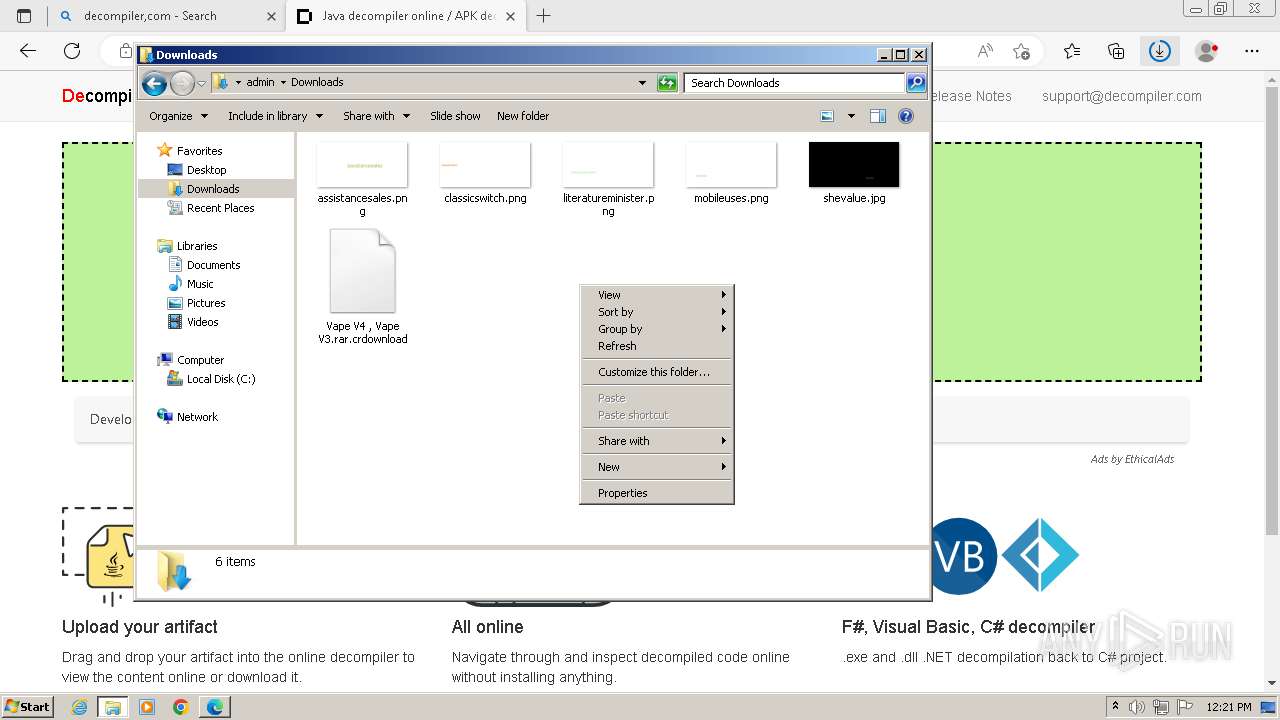Screen dimensions: 1280x720
Task: Select Customize this folder option
Action: [x=657, y=372]
